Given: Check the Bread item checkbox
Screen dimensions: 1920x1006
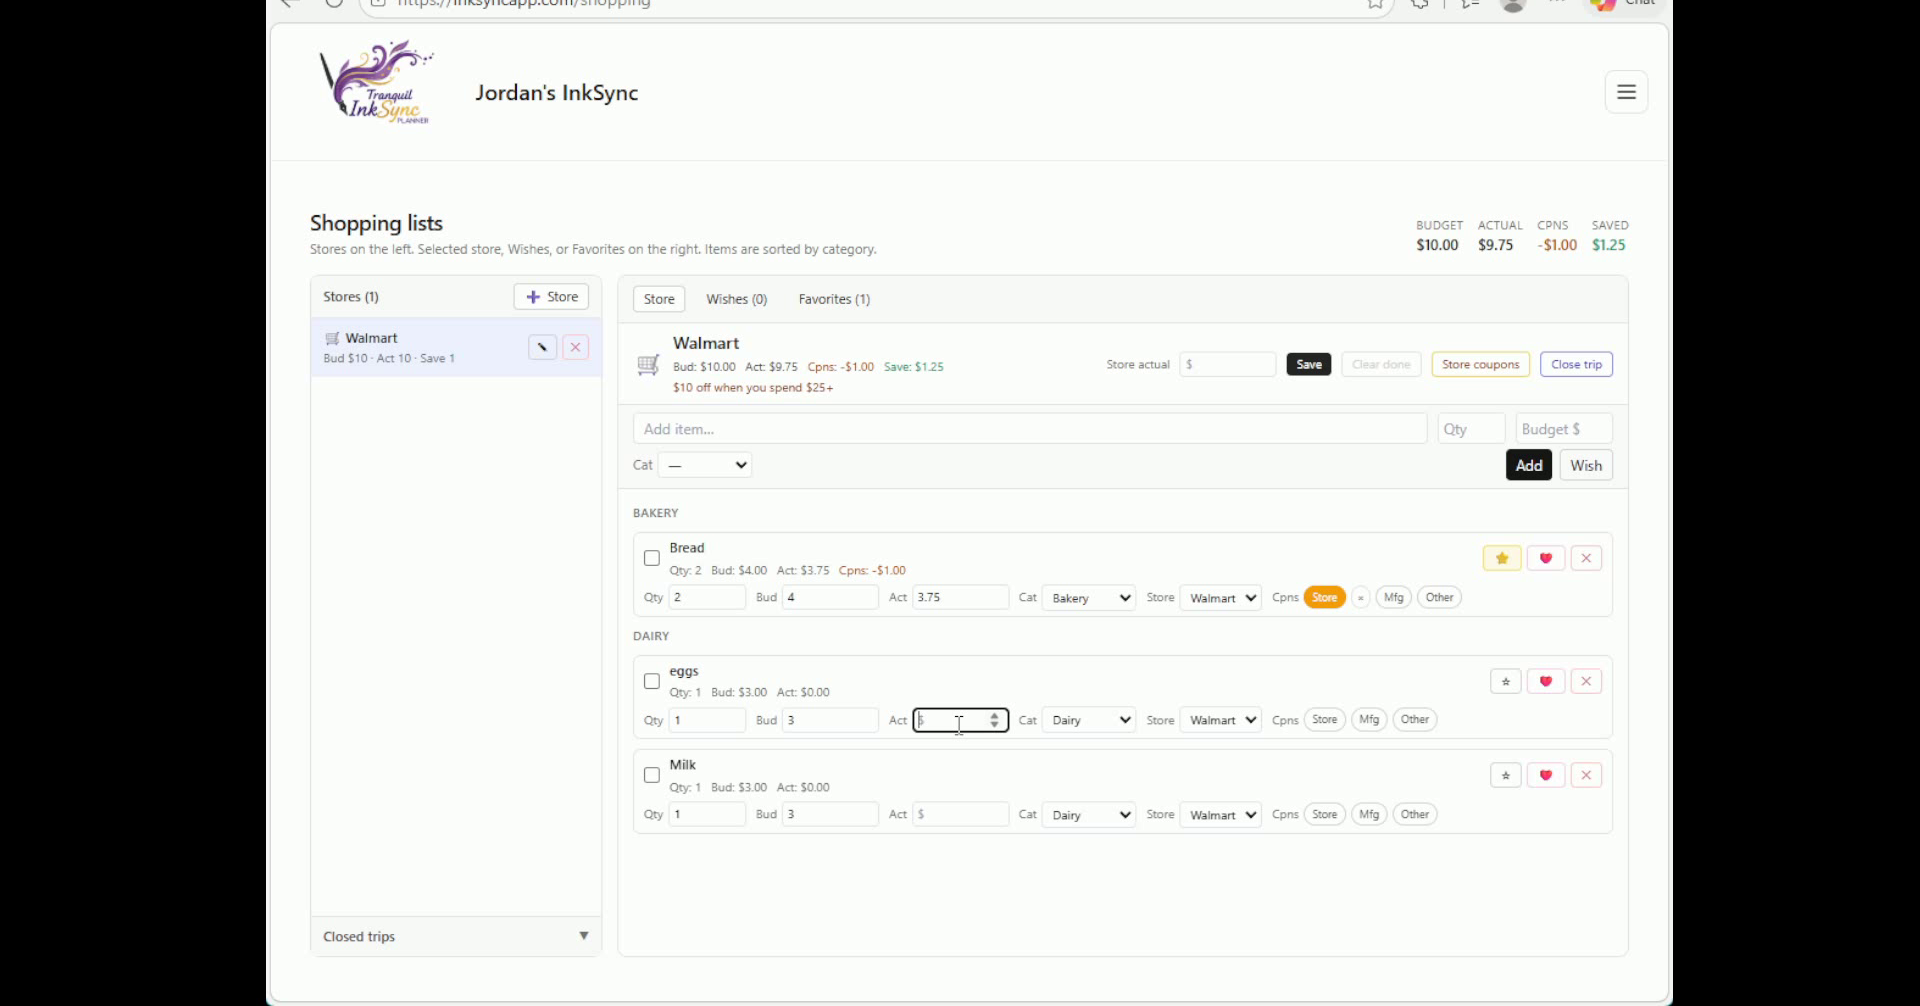Looking at the screenshot, I should tap(652, 557).
